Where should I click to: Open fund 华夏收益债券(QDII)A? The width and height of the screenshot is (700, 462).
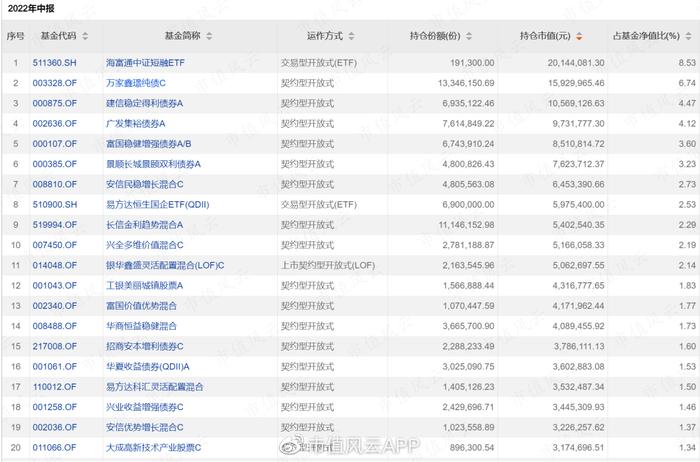click(x=148, y=366)
